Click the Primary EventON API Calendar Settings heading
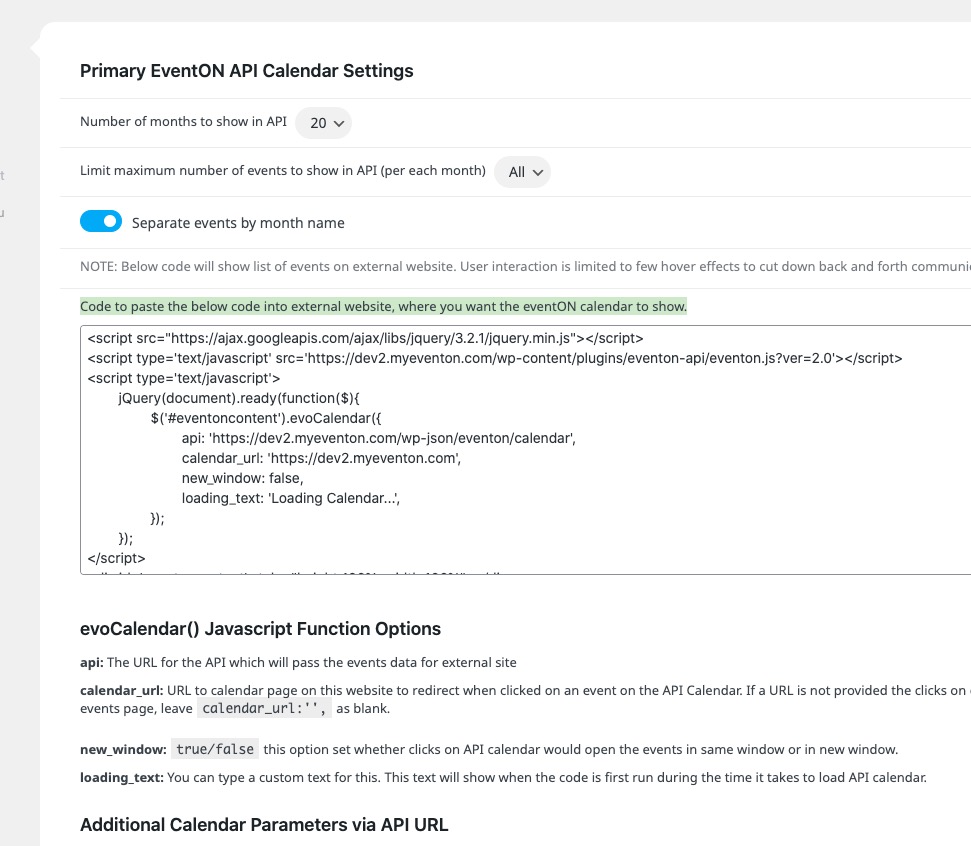 click(x=246, y=71)
